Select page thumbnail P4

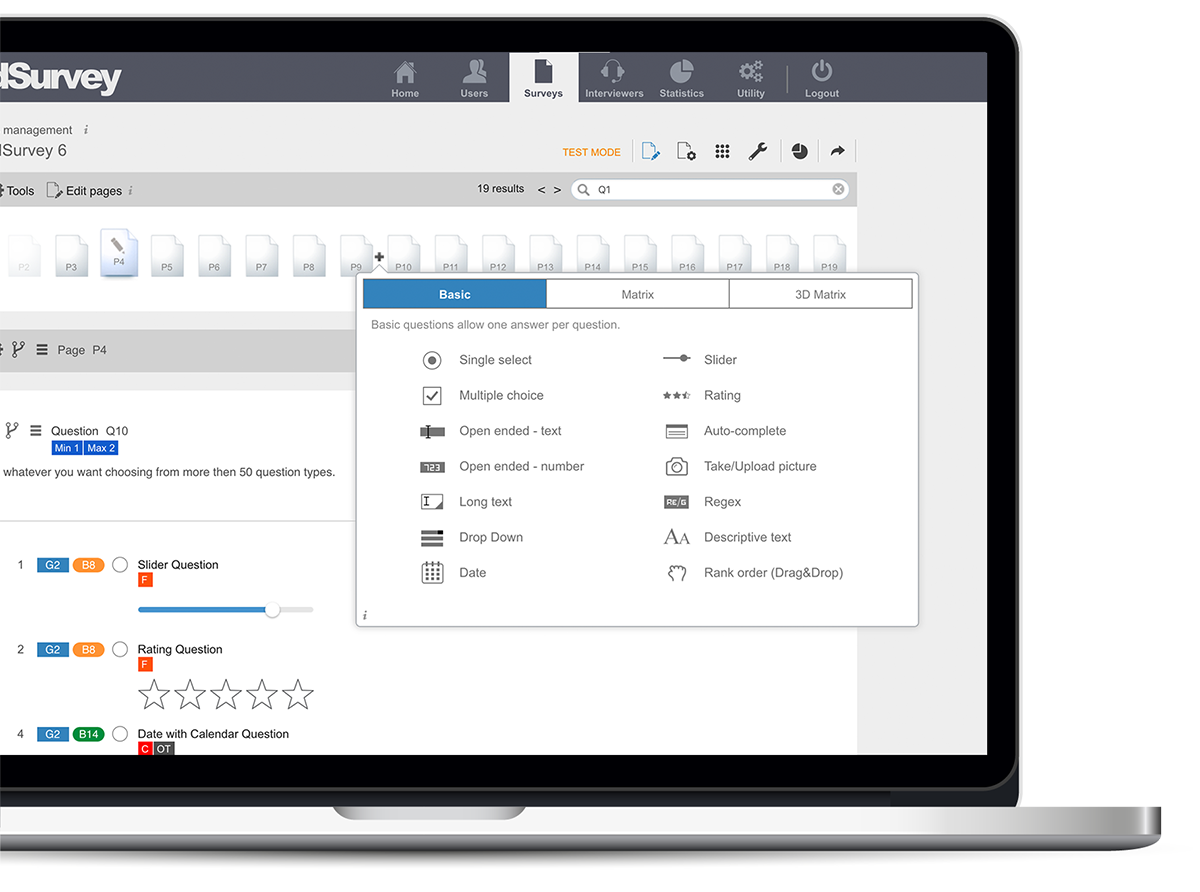(x=118, y=252)
